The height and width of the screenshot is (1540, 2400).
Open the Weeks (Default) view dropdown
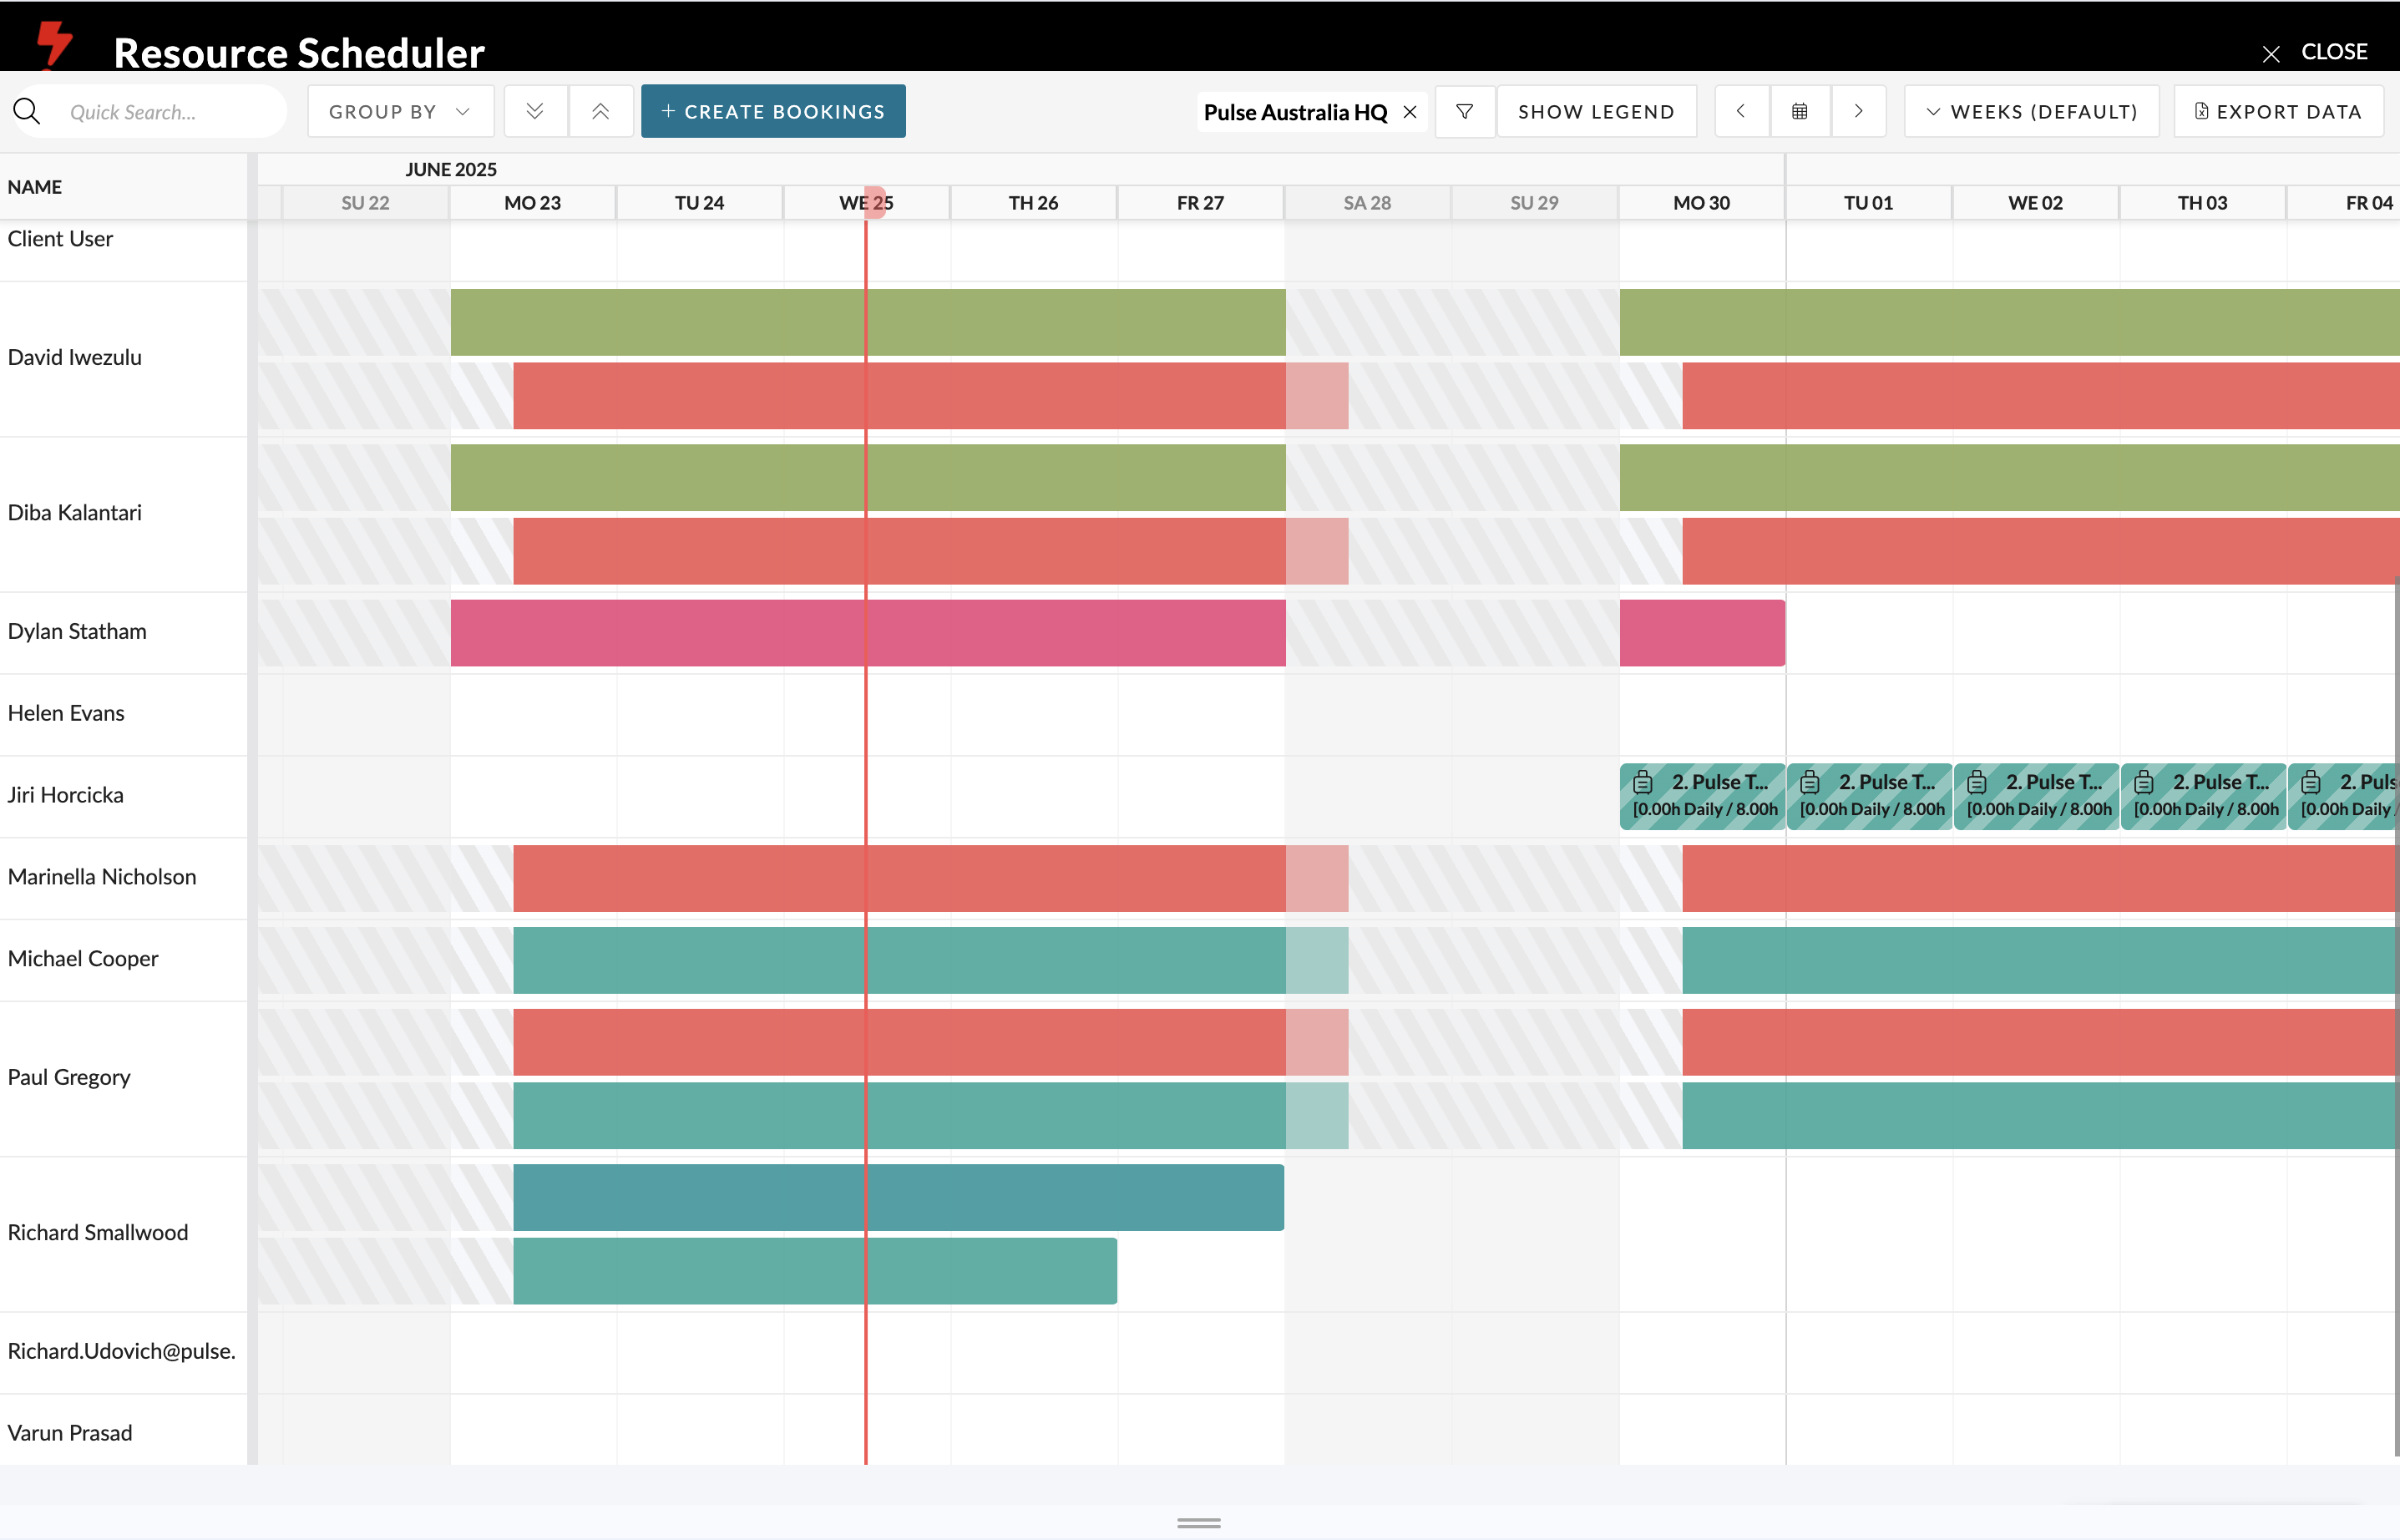click(x=2031, y=111)
